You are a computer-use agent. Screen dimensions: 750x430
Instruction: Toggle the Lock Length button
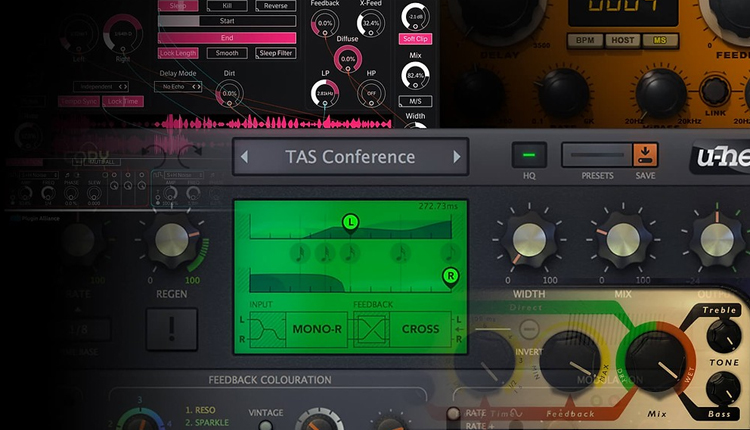[x=178, y=53]
